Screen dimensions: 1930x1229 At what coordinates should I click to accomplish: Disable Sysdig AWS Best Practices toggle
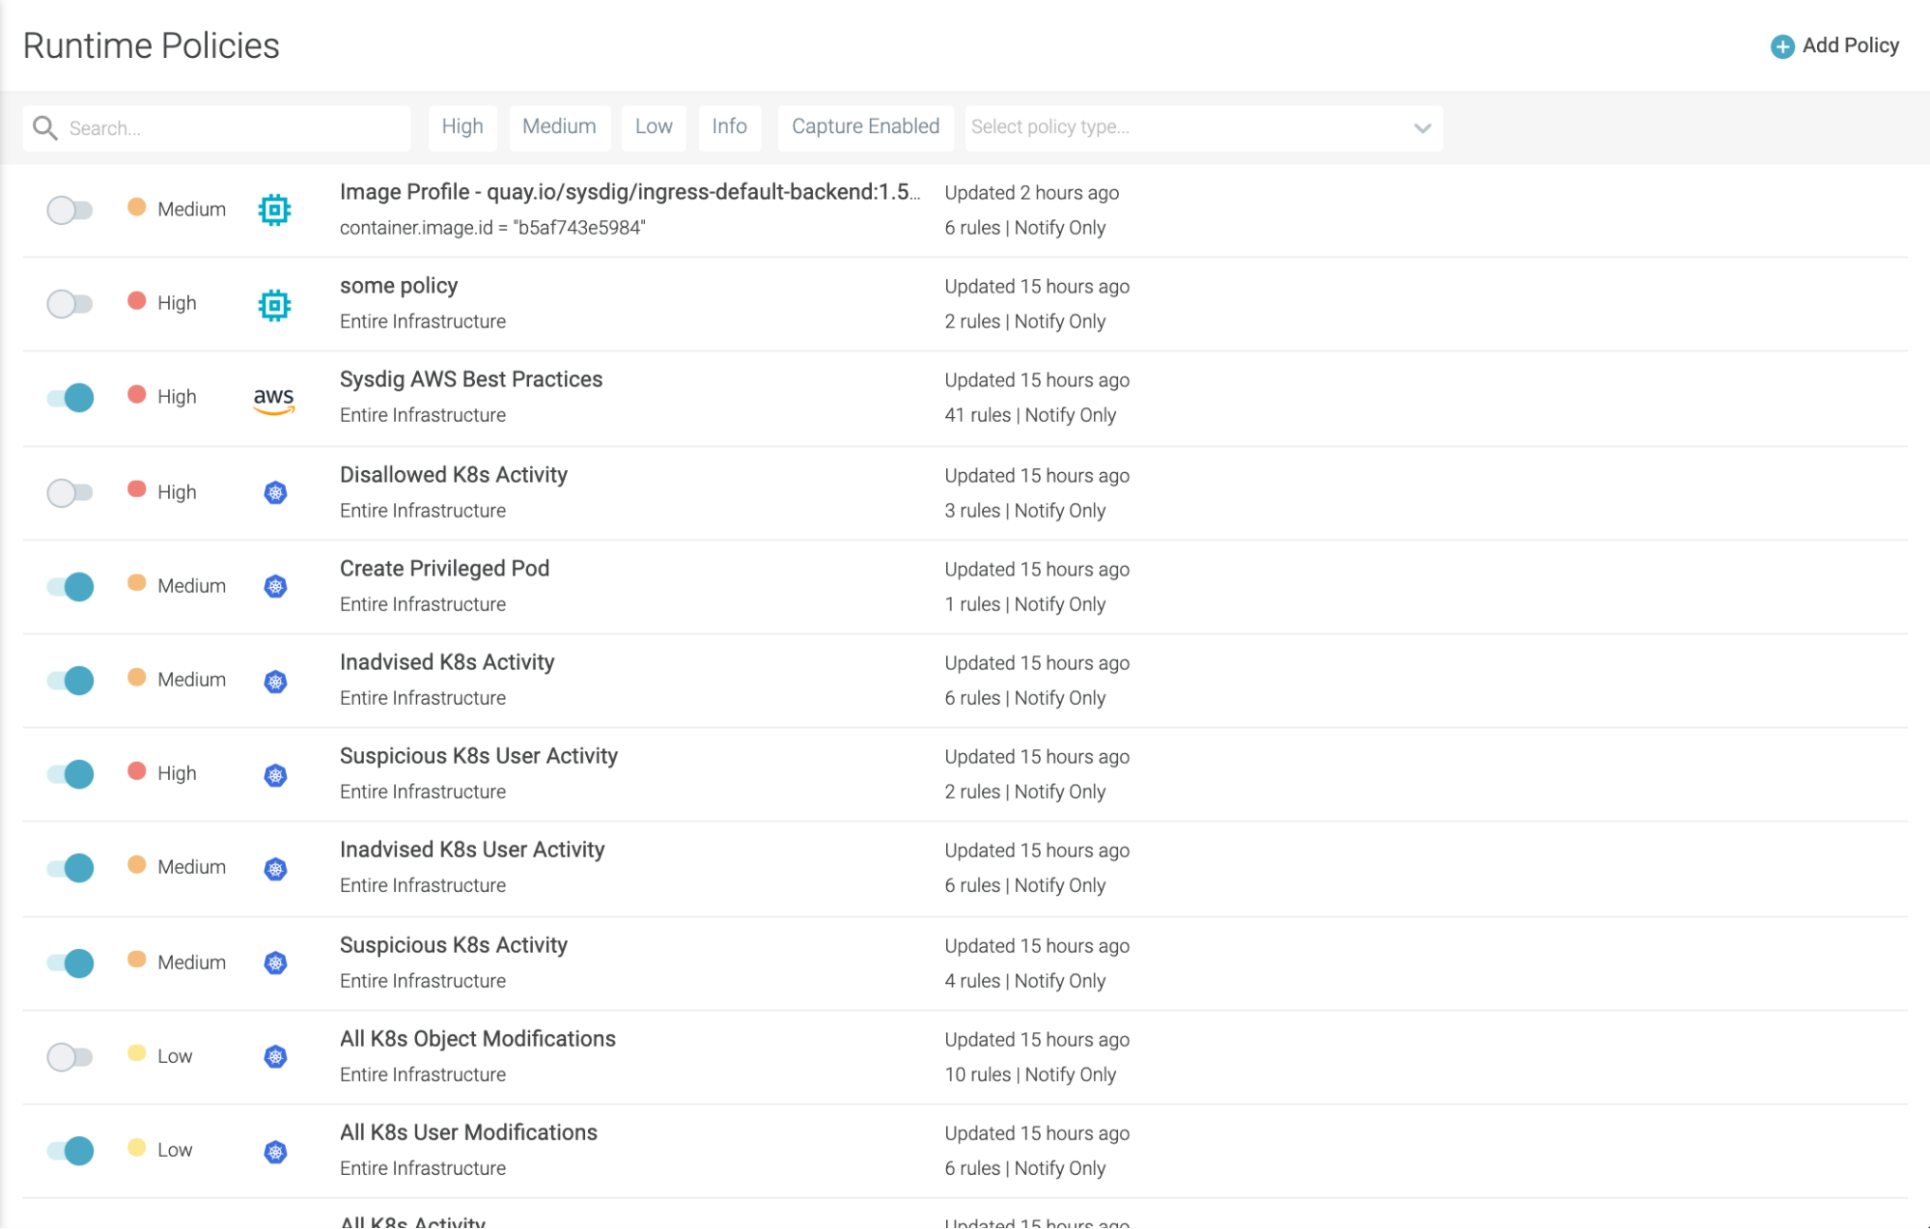pyautogui.click(x=70, y=398)
